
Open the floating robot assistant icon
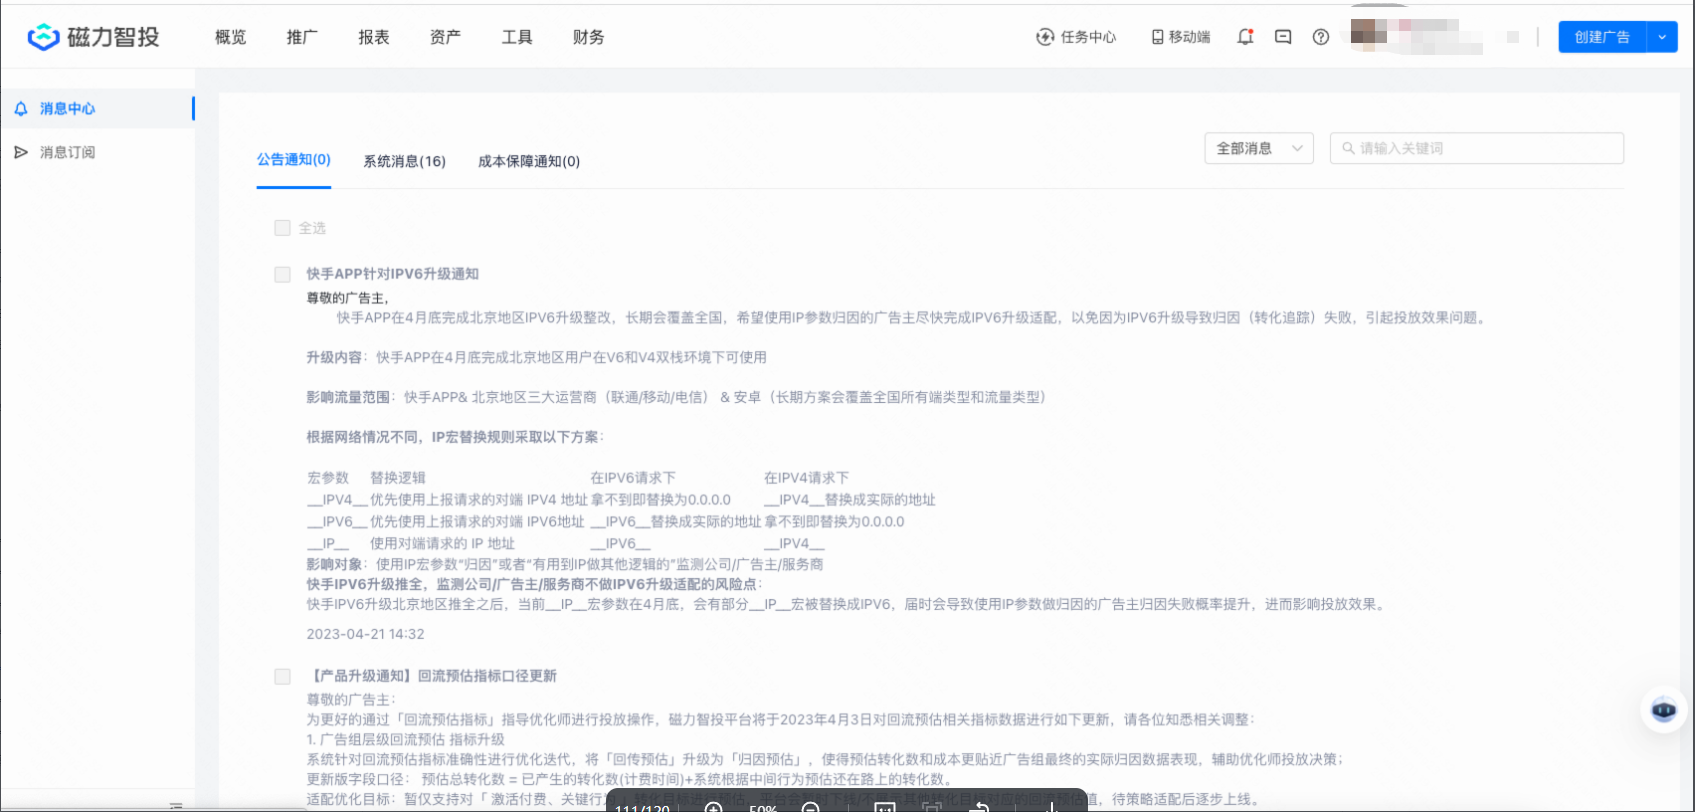click(1664, 710)
